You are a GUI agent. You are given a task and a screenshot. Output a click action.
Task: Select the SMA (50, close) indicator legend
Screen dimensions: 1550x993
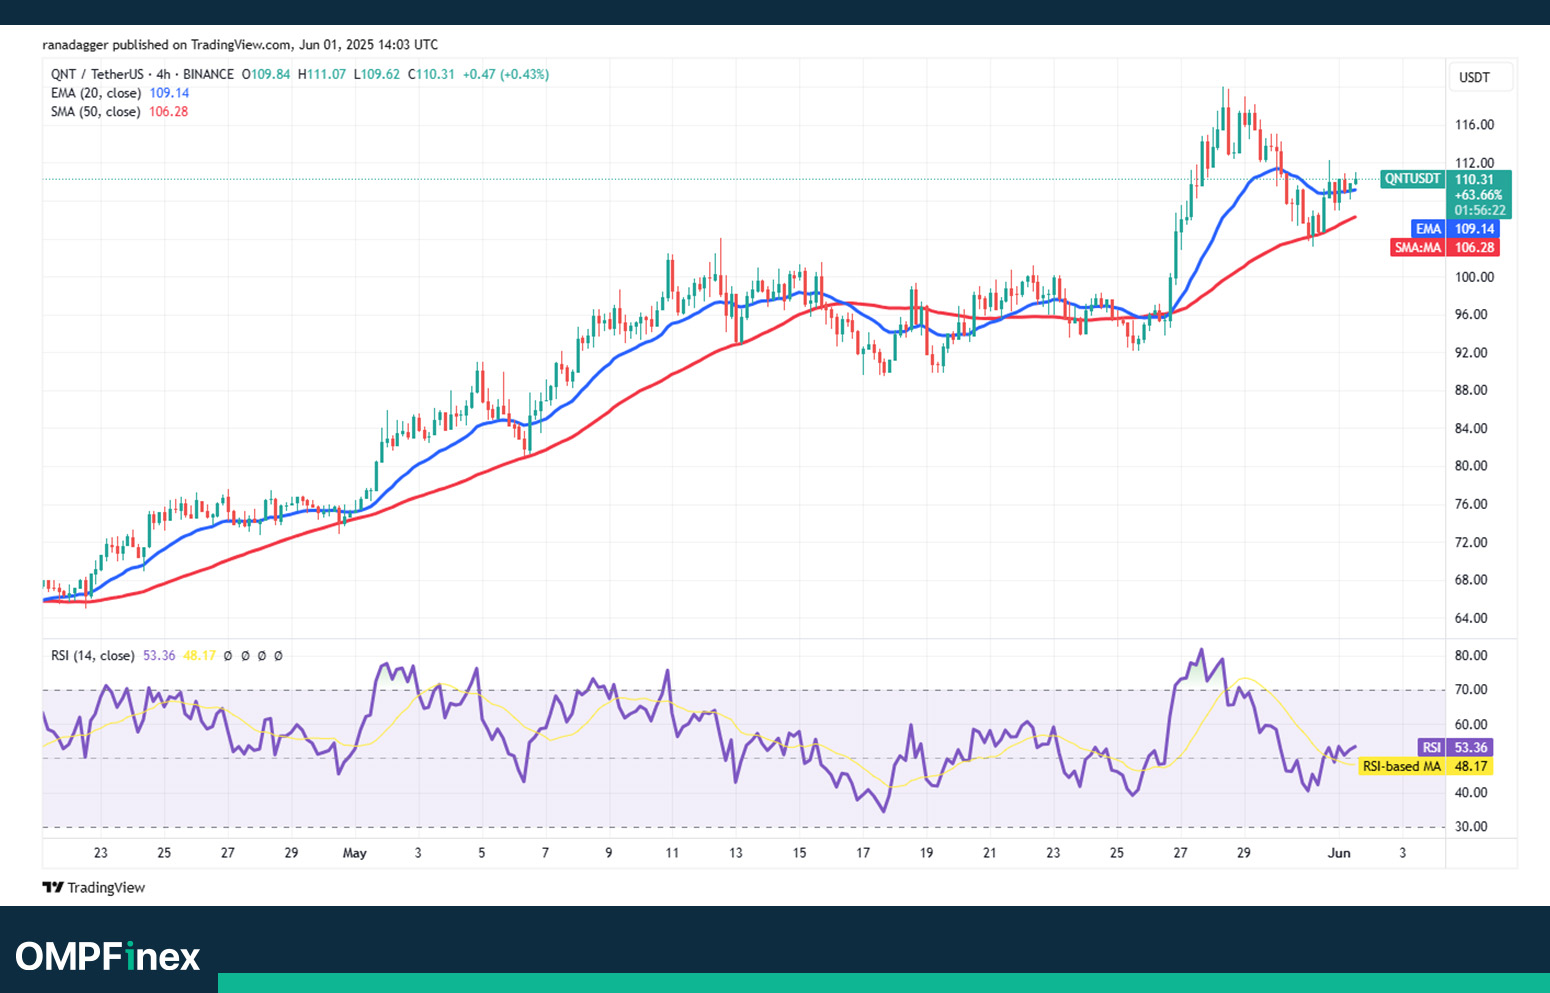(95, 112)
